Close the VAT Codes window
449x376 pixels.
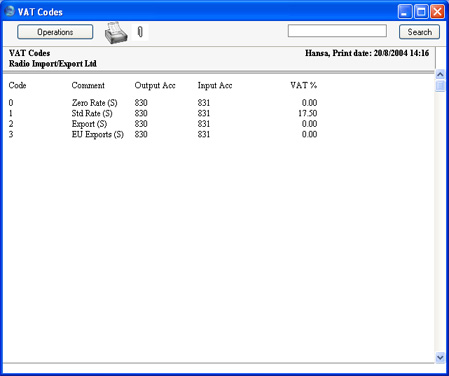pyautogui.click(x=437, y=12)
